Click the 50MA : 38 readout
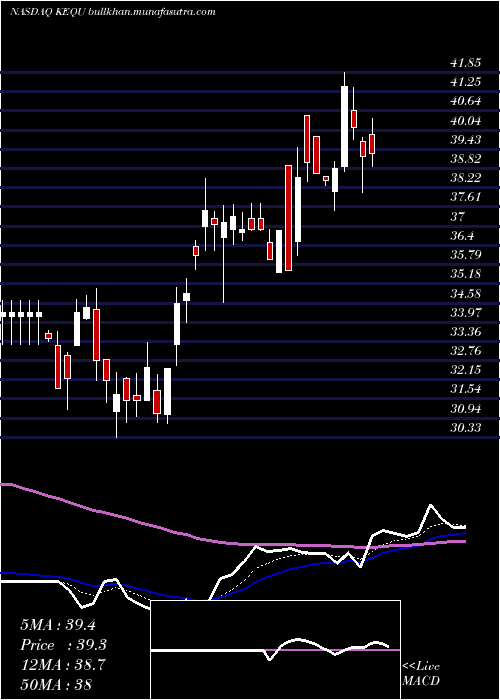 56,684
